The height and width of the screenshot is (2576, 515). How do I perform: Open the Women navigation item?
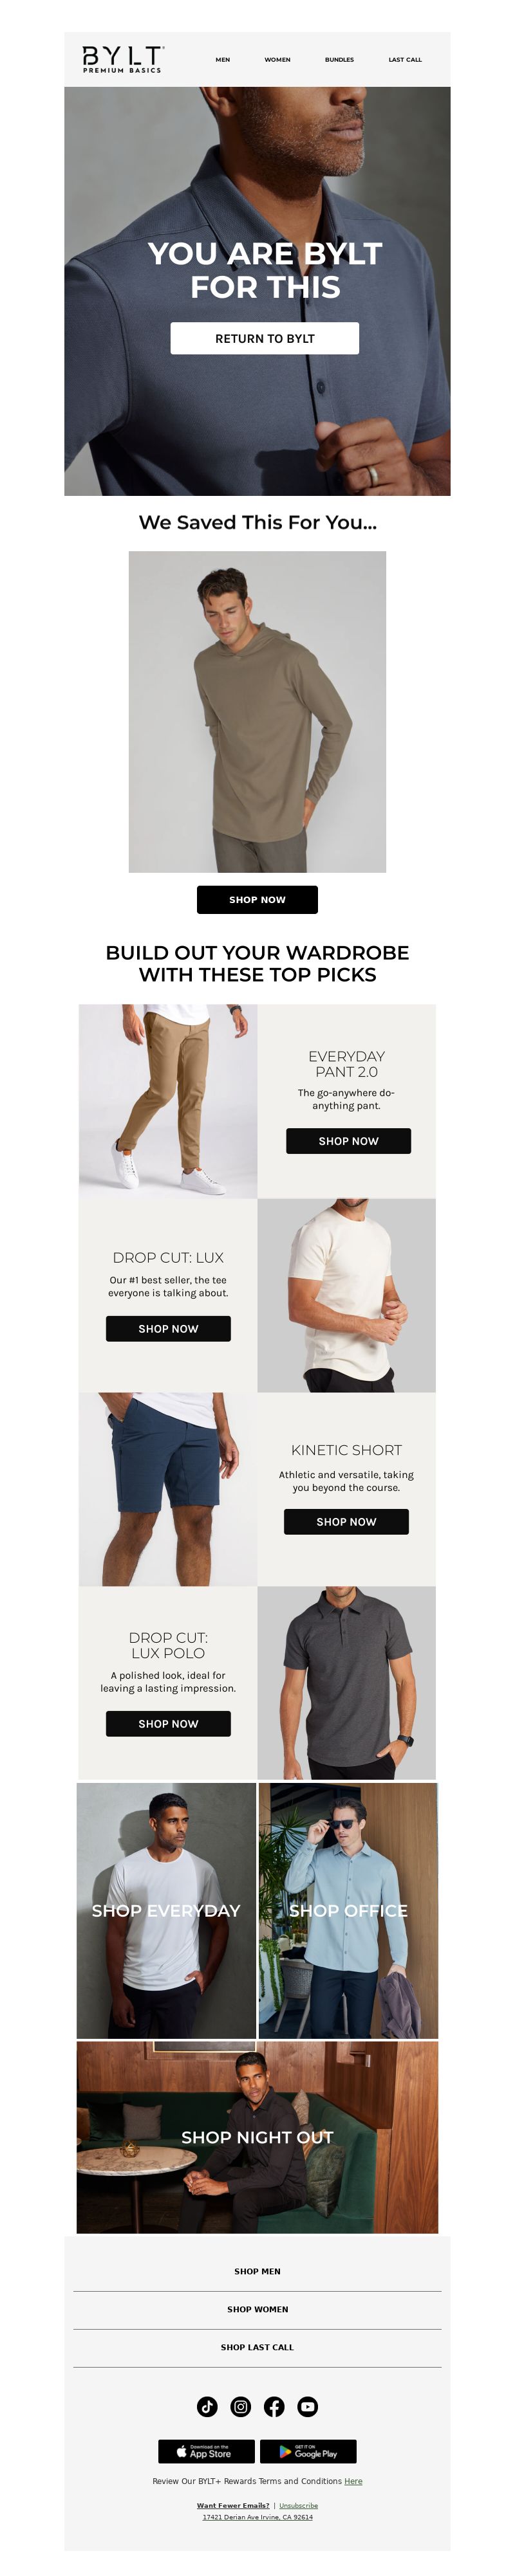[277, 60]
